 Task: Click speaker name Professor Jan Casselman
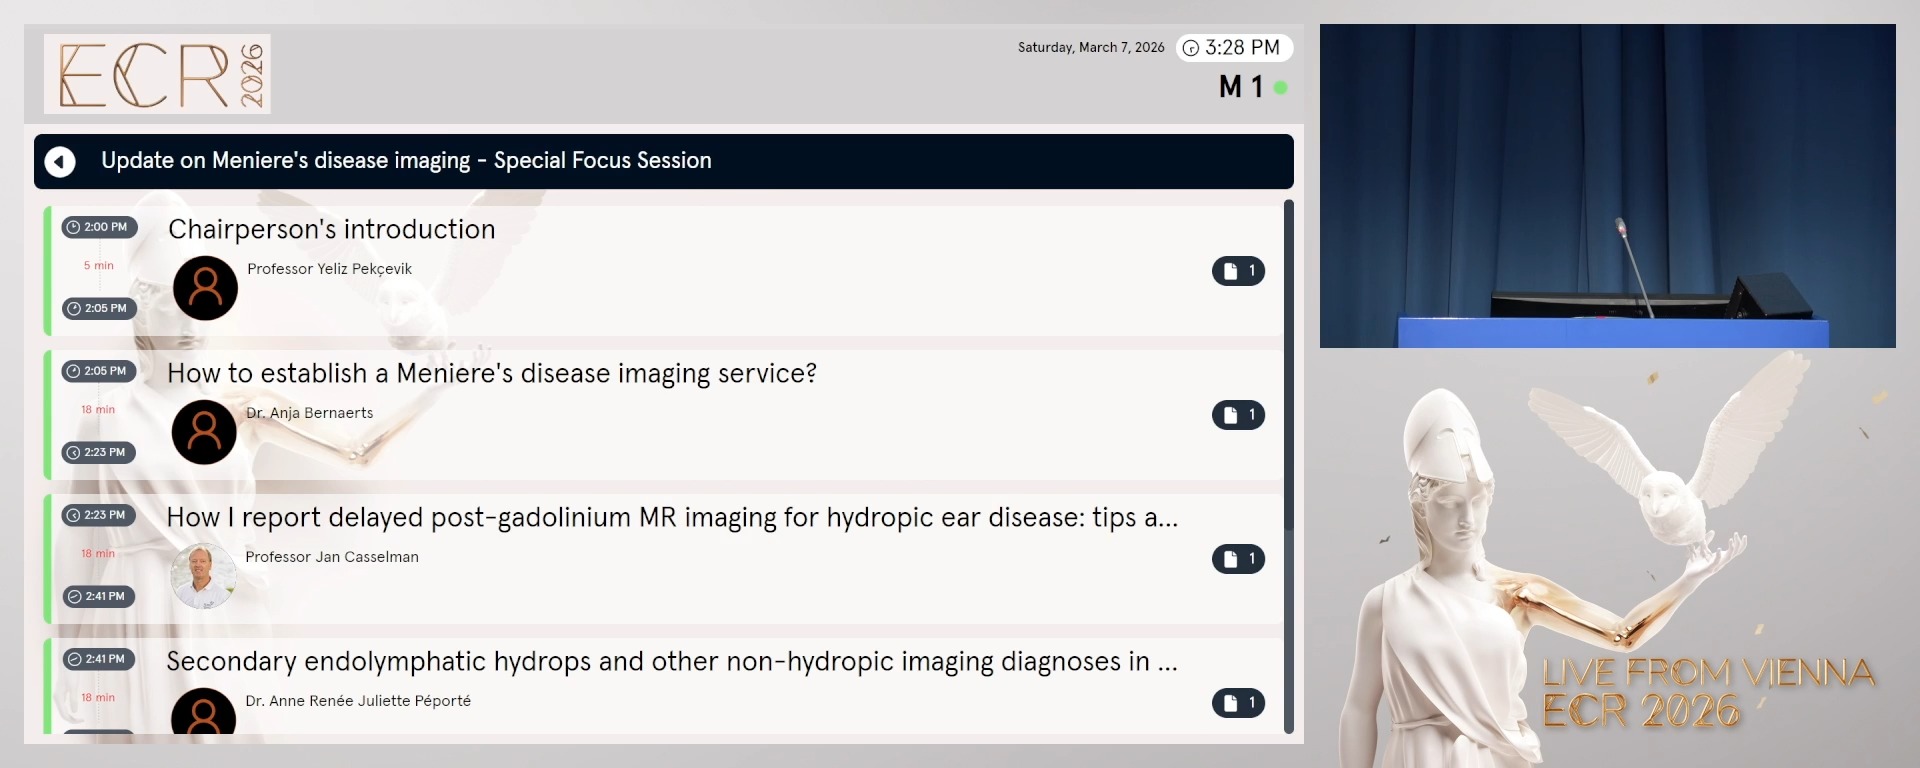[332, 557]
